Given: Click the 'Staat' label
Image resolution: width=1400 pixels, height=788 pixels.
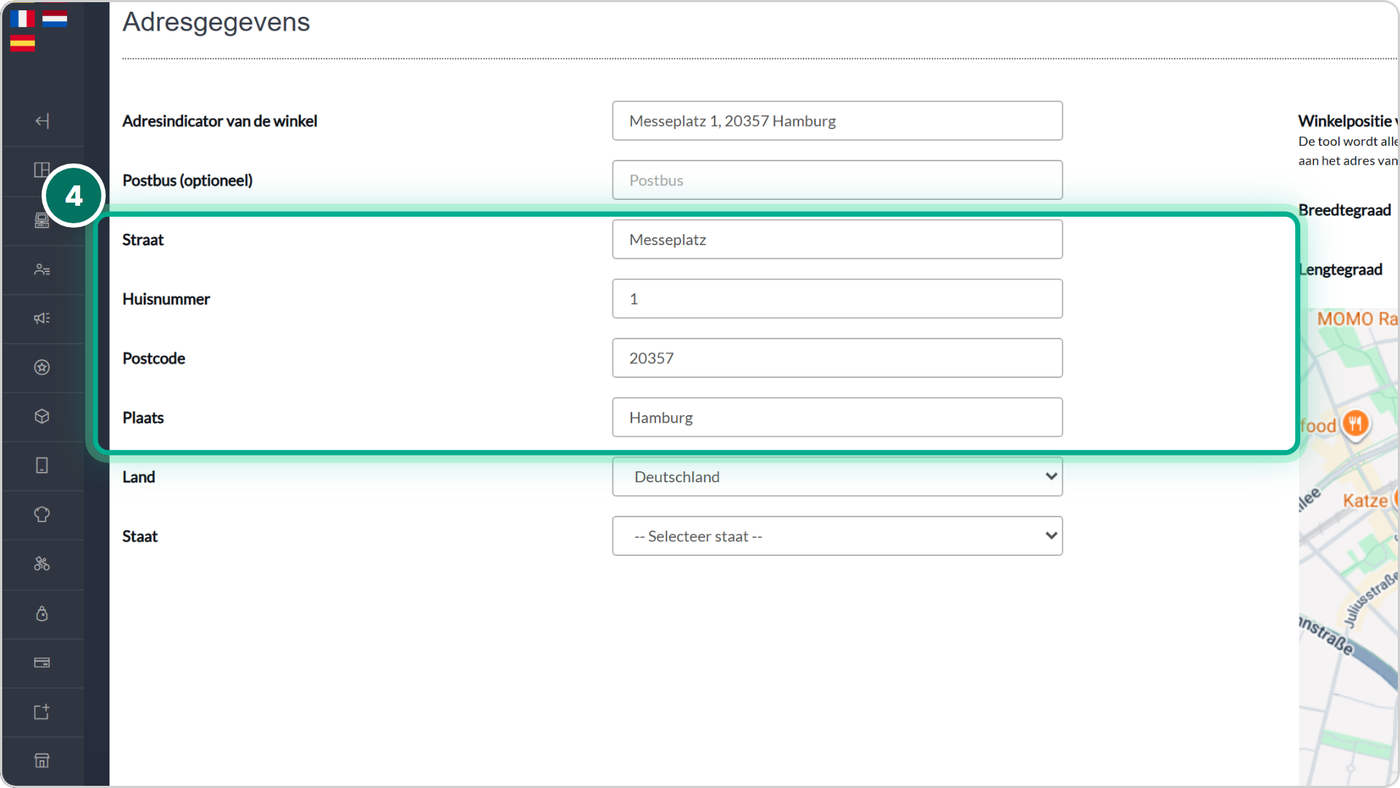Looking at the screenshot, I should 140,536.
